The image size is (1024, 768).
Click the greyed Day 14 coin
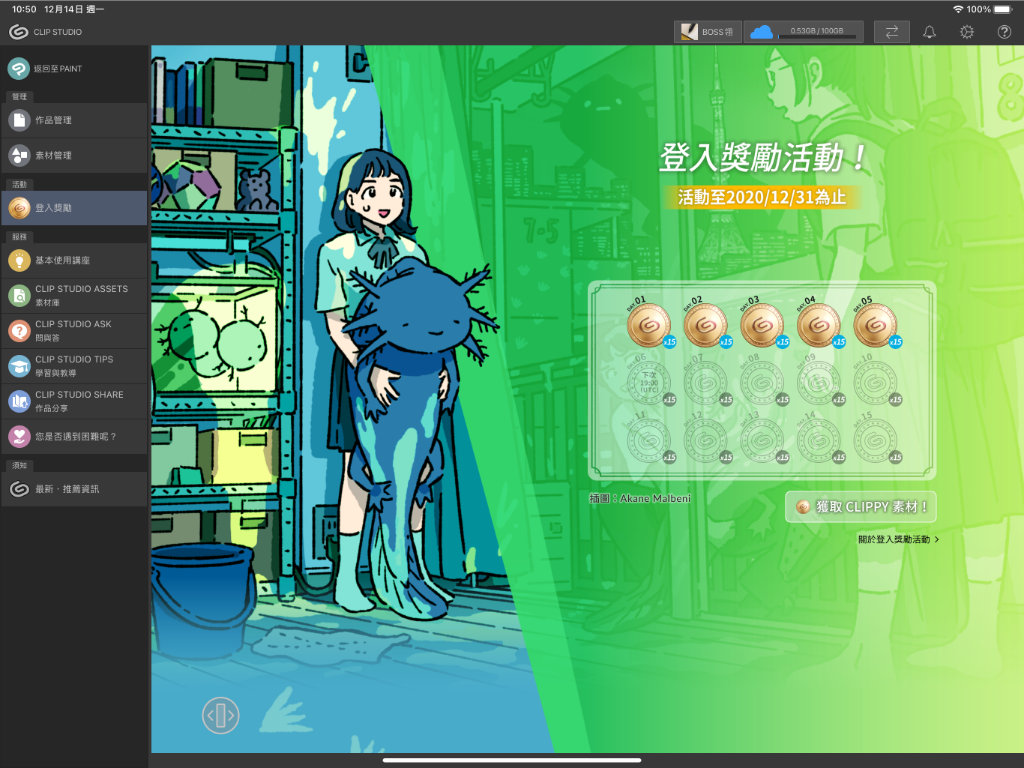coord(819,440)
